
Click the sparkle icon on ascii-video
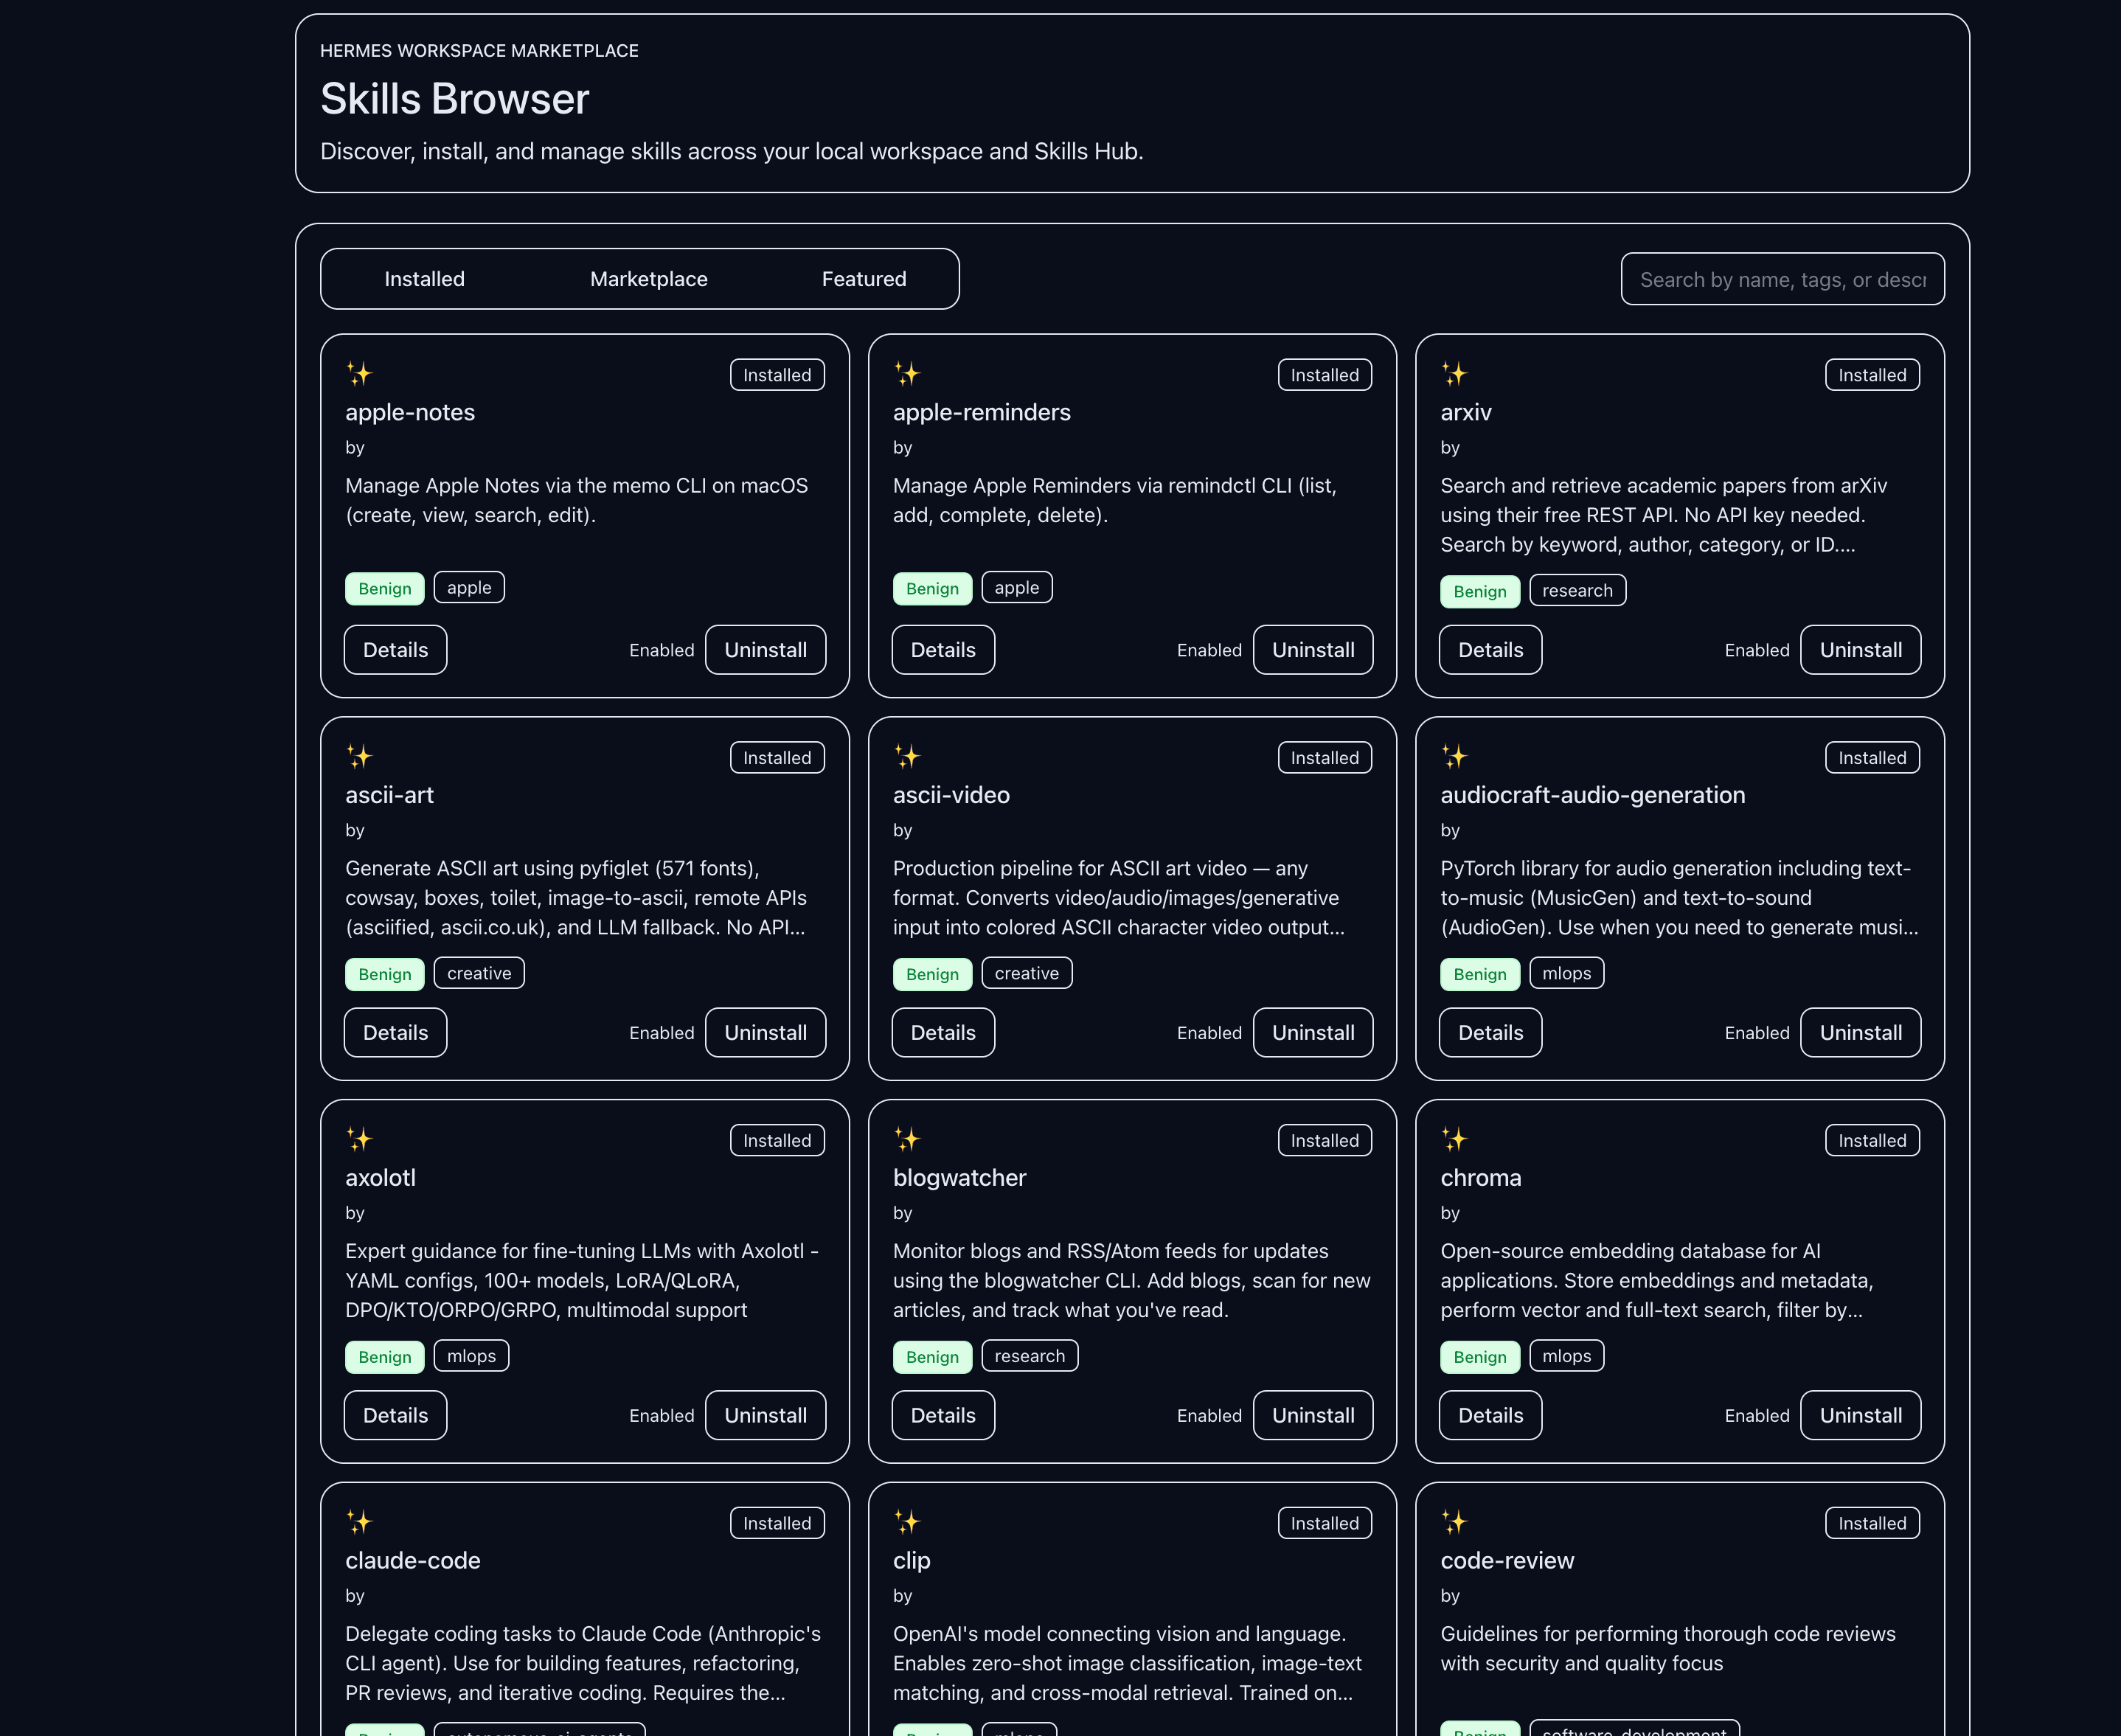point(908,757)
